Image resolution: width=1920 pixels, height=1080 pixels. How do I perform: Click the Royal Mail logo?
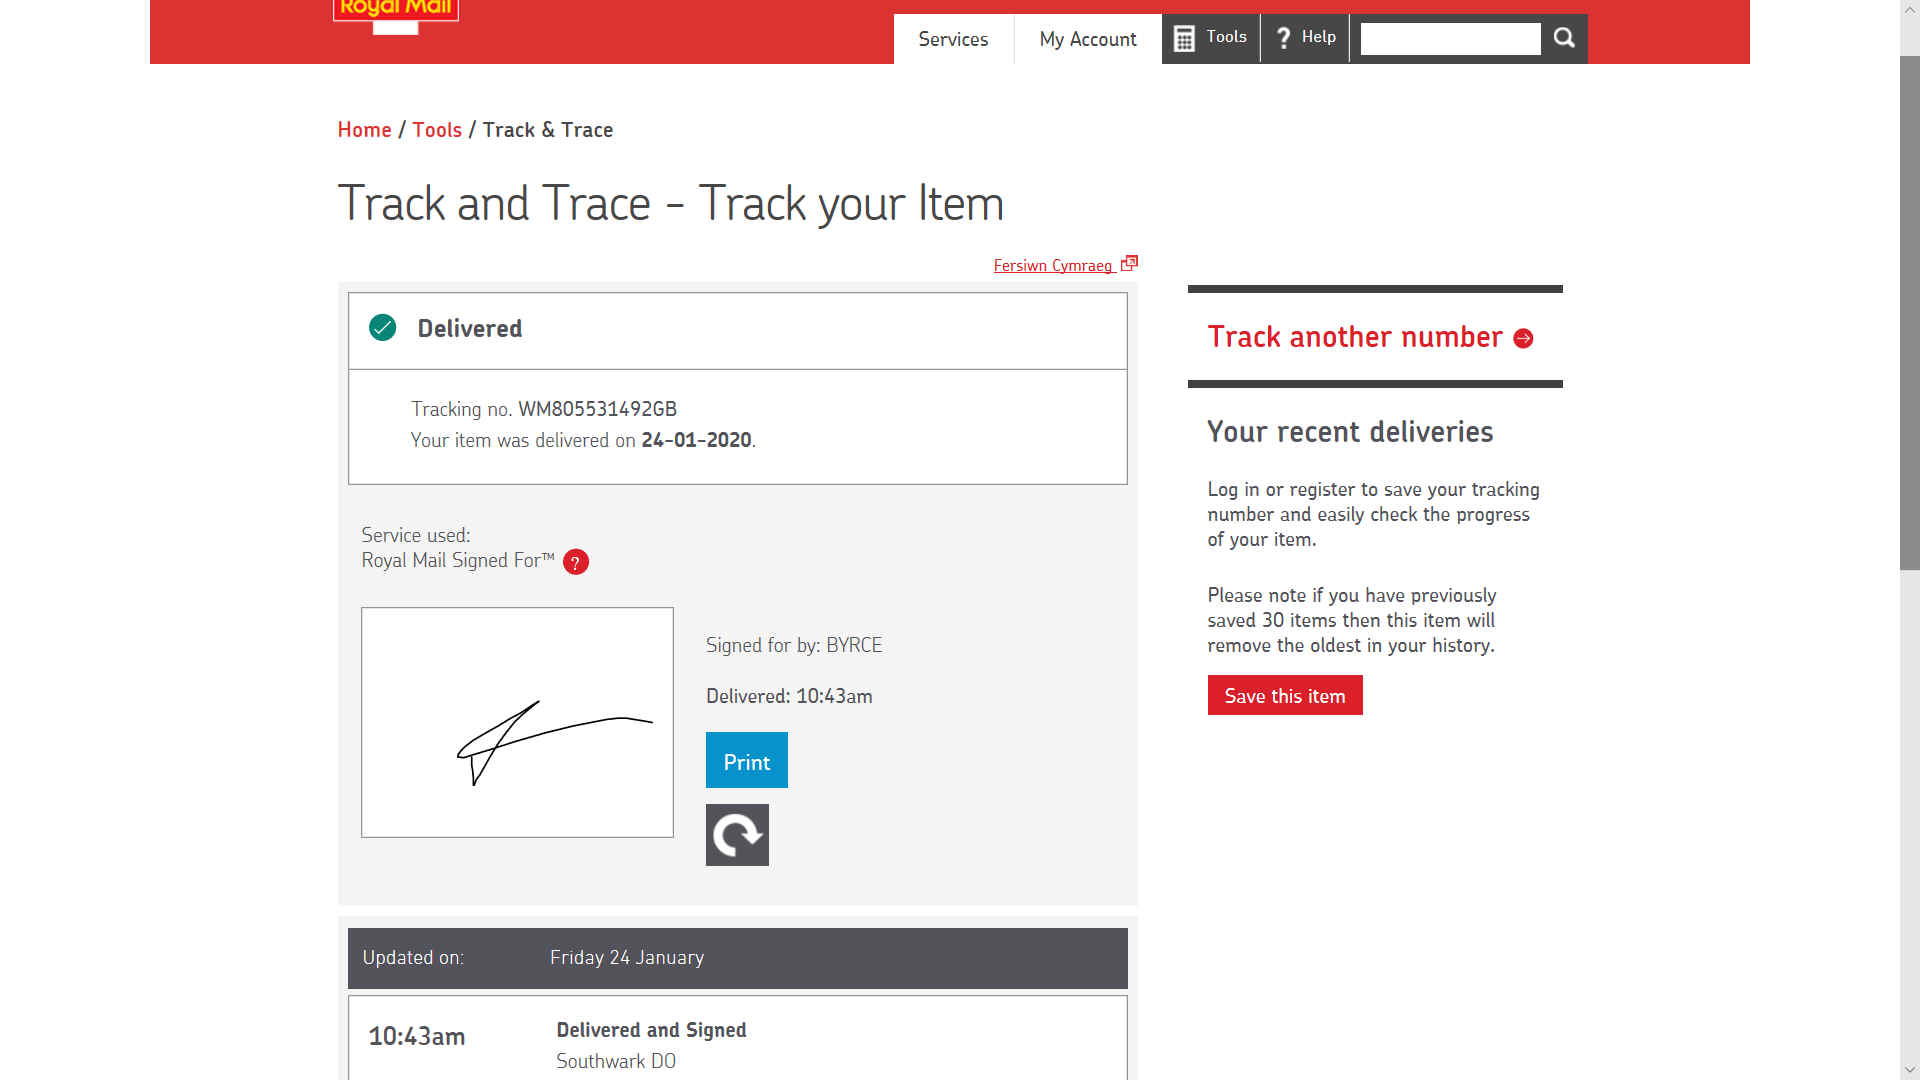click(x=396, y=15)
